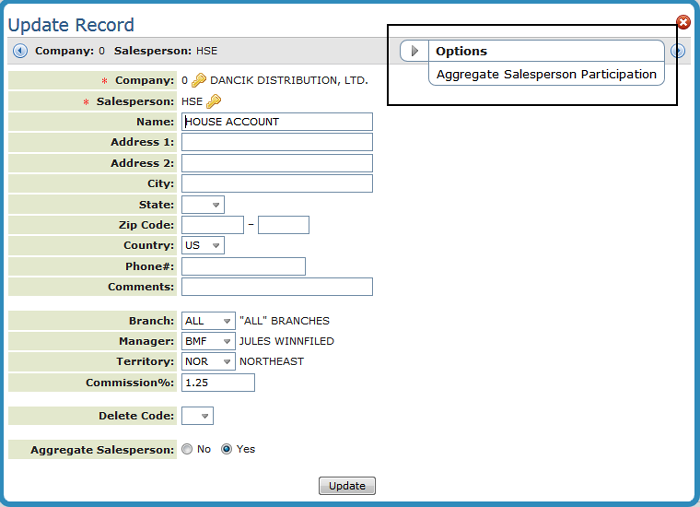Click the key icon beside Salesperson HSE
Viewport: 700px width, 507px height.
click(214, 101)
